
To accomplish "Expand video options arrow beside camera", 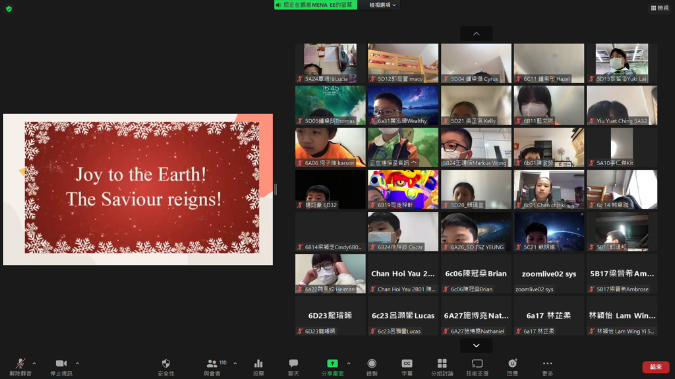I will tap(77, 363).
